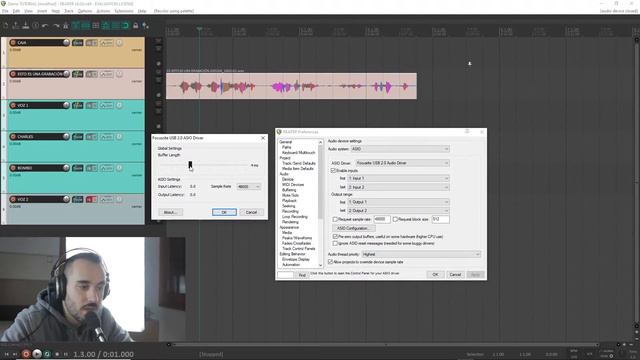Open the ASIO Driver dropdown
The width and height of the screenshot is (640, 360).
(402, 163)
